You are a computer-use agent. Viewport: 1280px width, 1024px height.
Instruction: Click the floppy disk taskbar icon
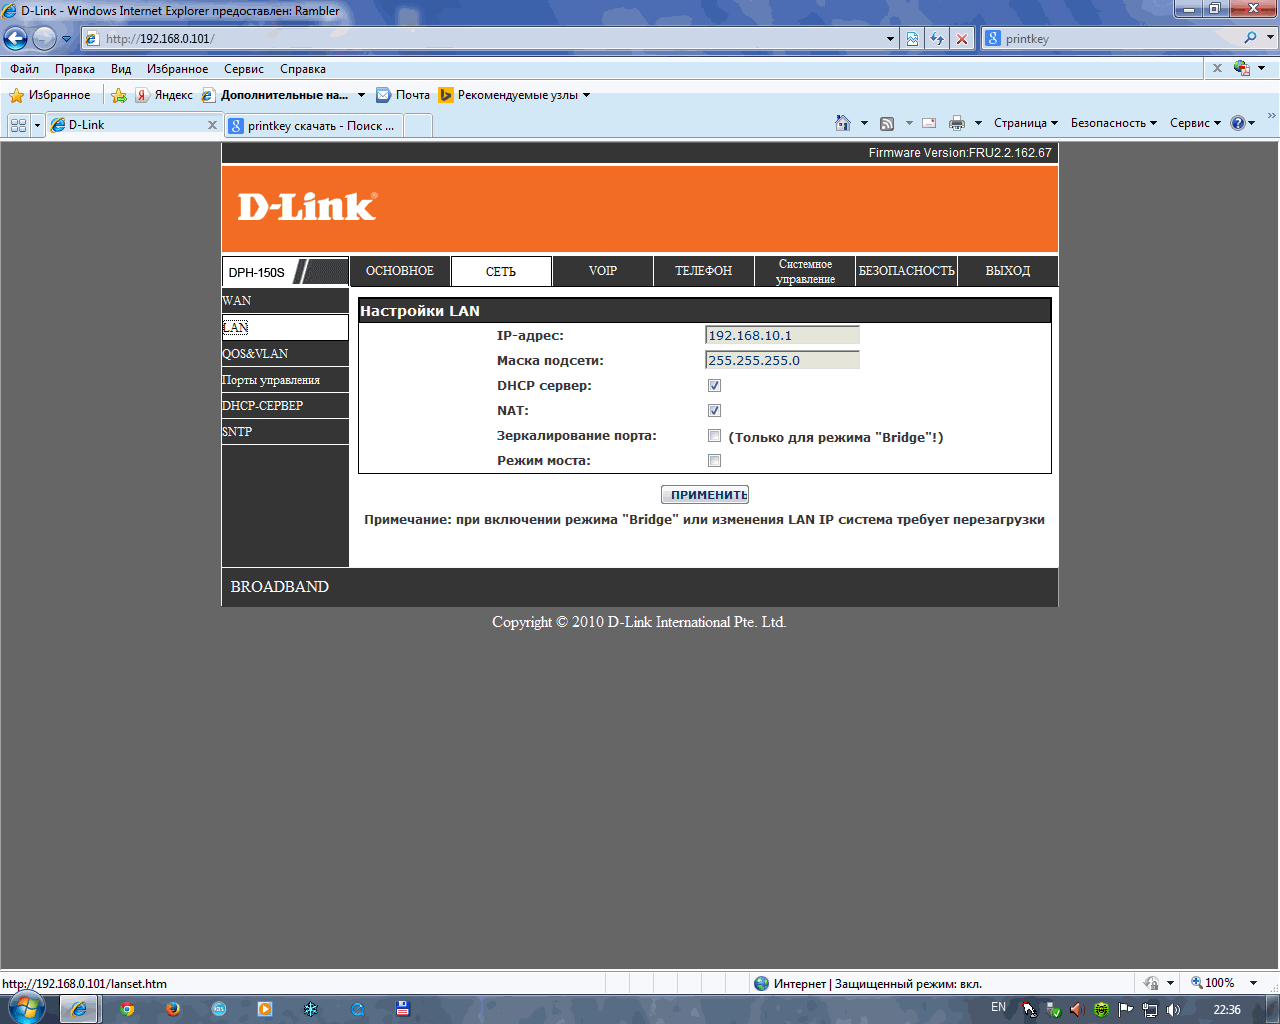pyautogui.click(x=403, y=1009)
